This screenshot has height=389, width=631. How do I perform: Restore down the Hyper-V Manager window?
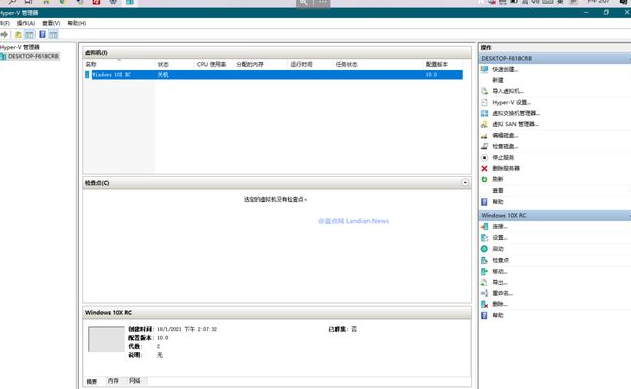[x=606, y=12]
